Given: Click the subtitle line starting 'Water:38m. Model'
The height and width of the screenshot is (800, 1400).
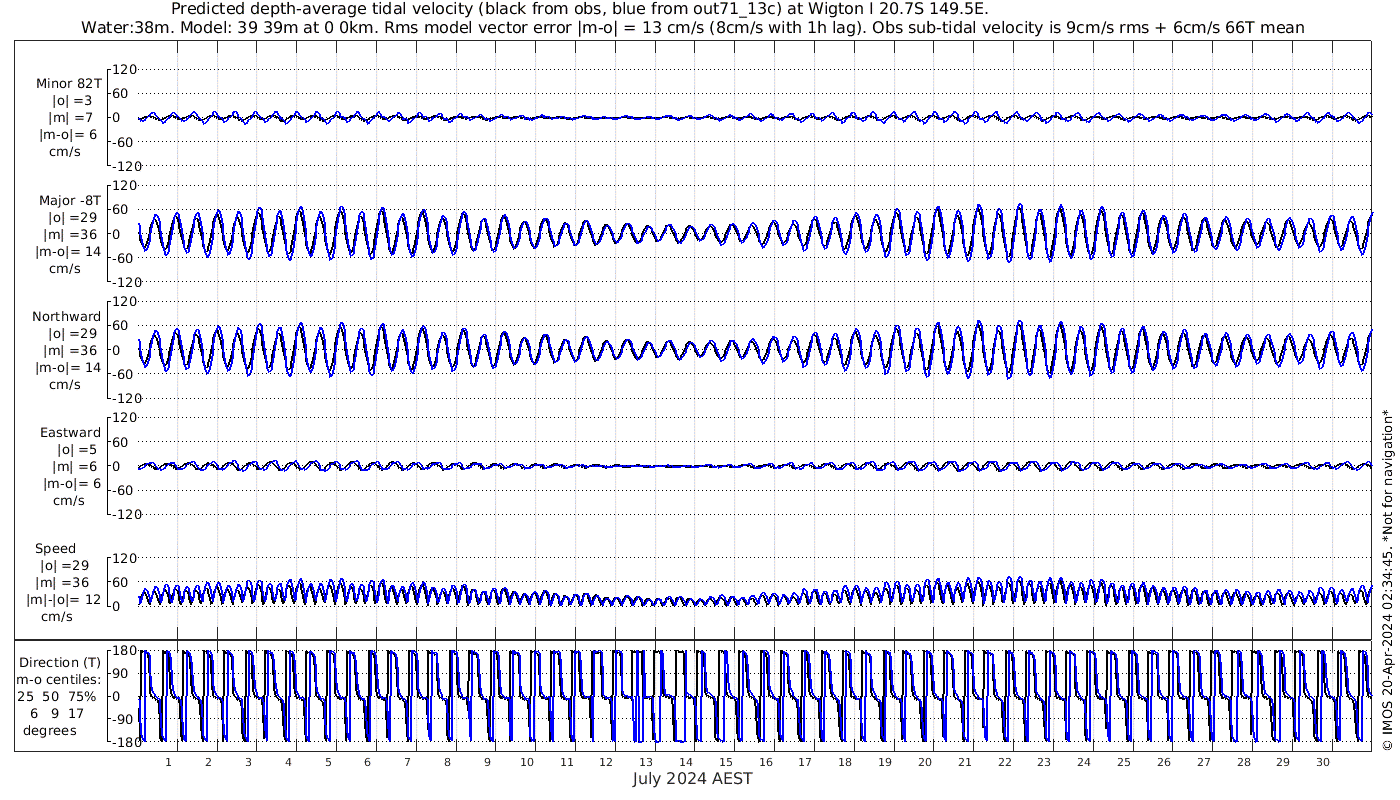Looking at the screenshot, I should [x=693, y=27].
